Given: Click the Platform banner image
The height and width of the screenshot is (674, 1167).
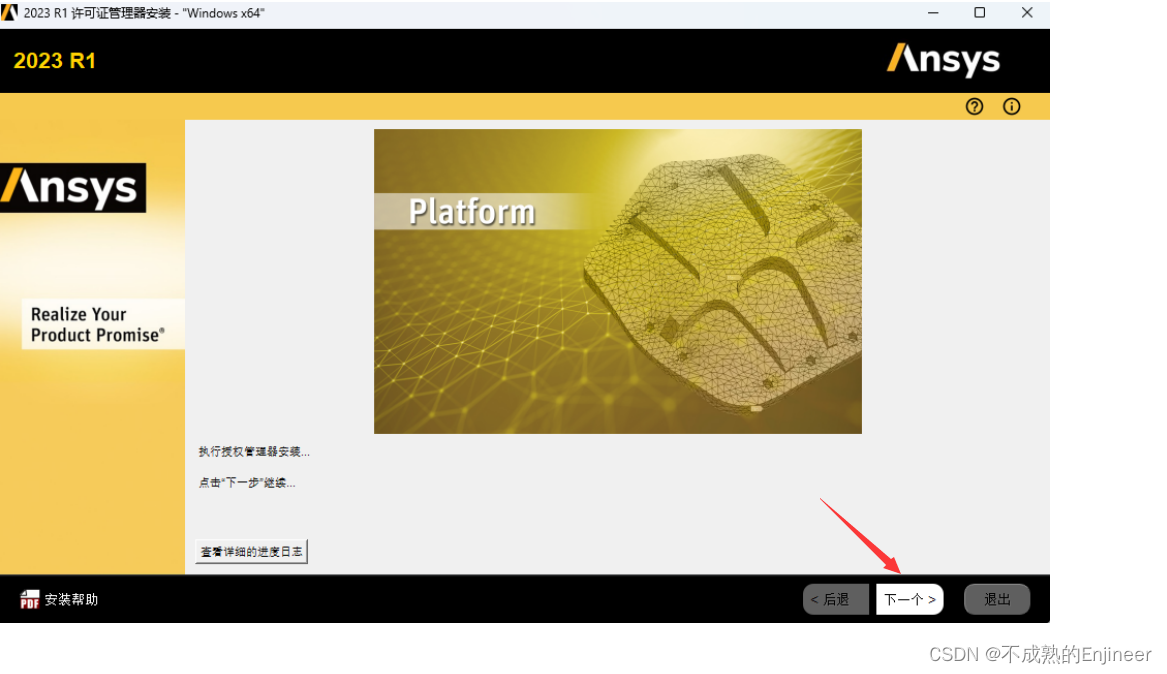Looking at the screenshot, I should click(x=618, y=281).
